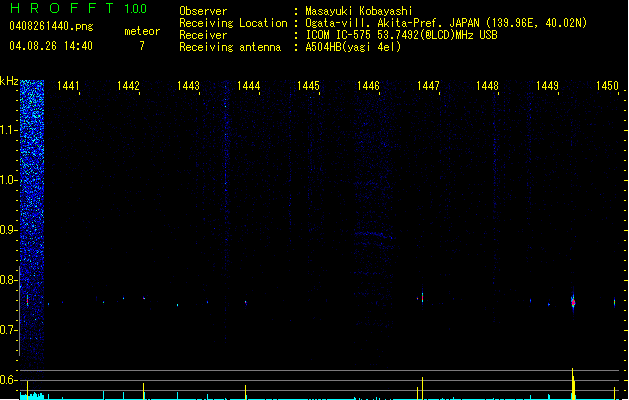The width and height of the screenshot is (629, 400).
Task: Click the 0.9 kHz frequency label
Action: (8, 230)
